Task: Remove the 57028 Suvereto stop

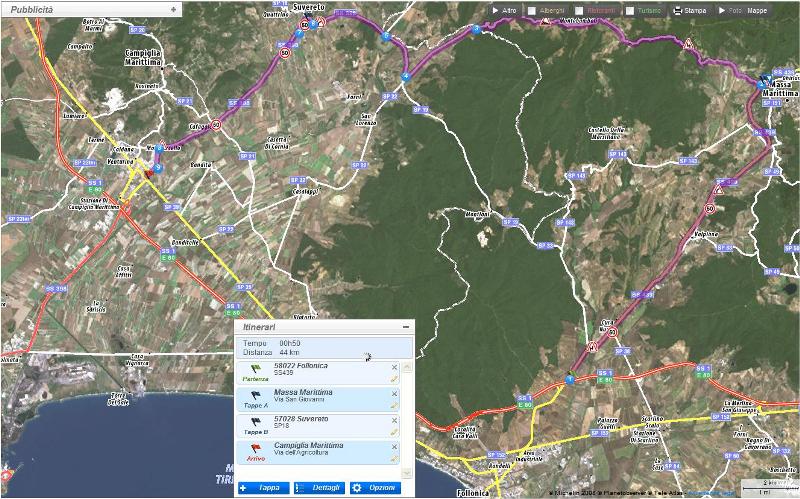Action: [394, 420]
